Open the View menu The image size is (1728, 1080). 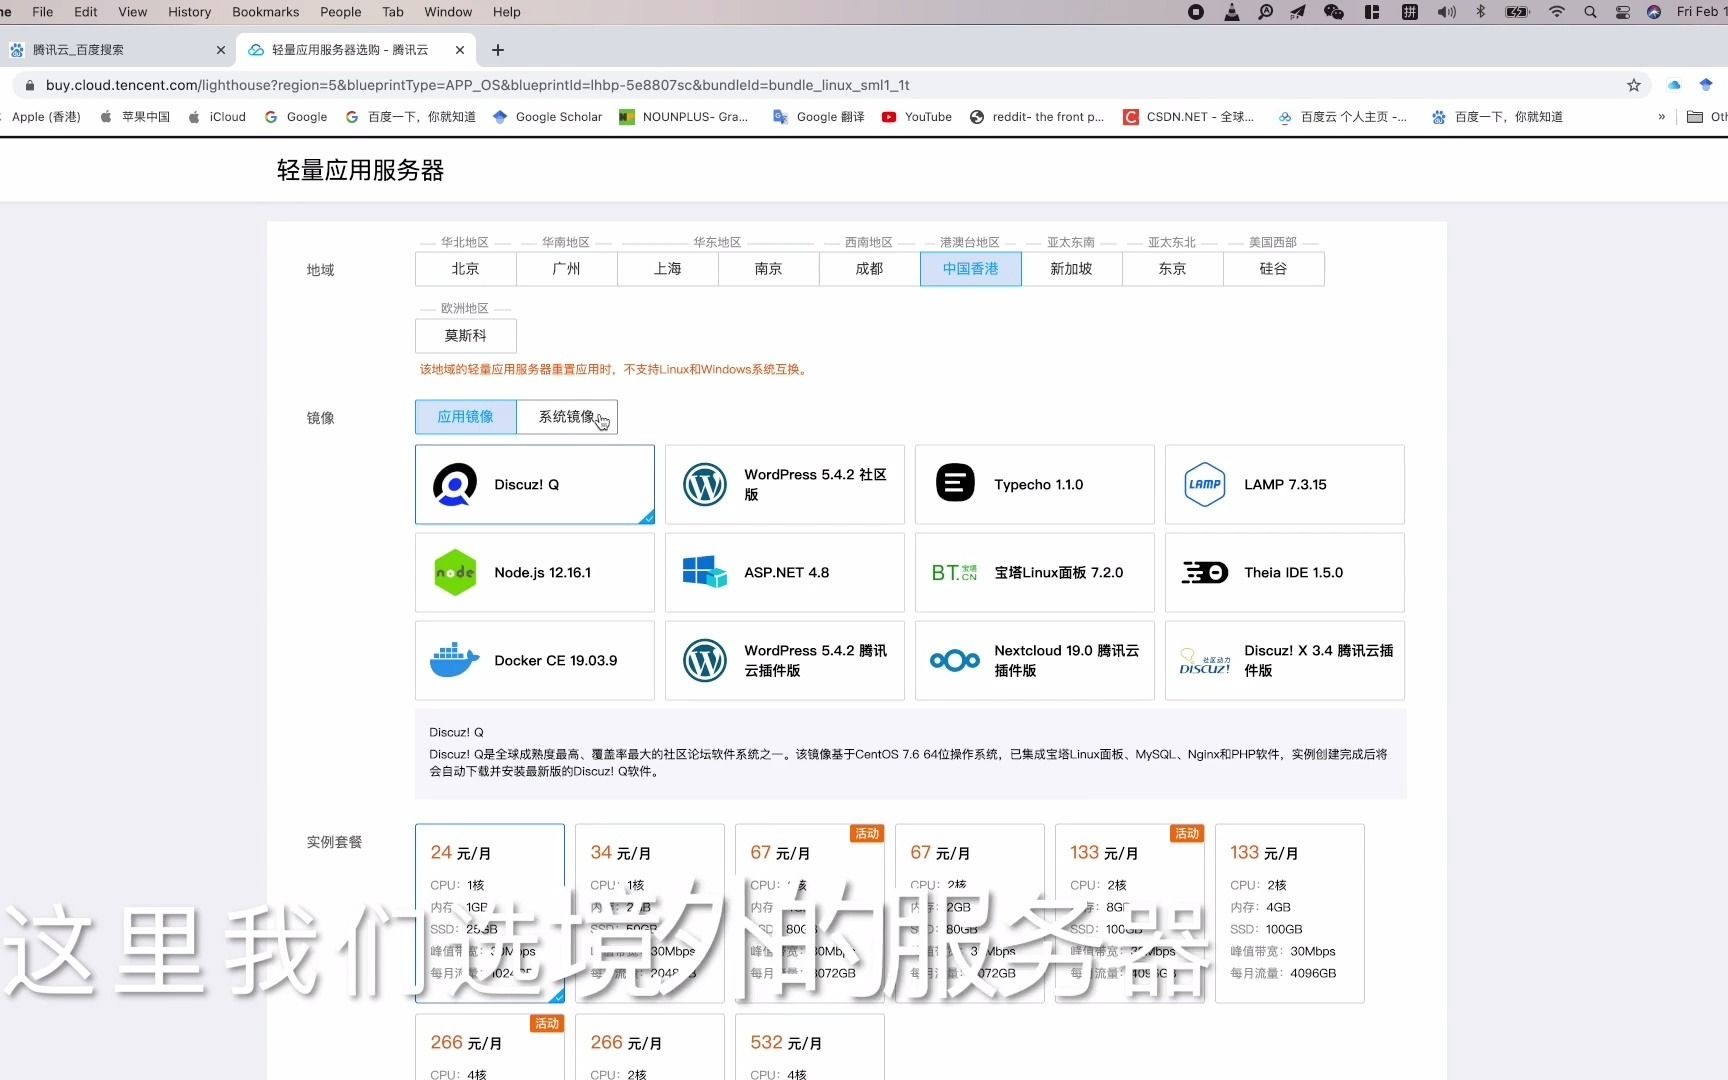(x=132, y=12)
